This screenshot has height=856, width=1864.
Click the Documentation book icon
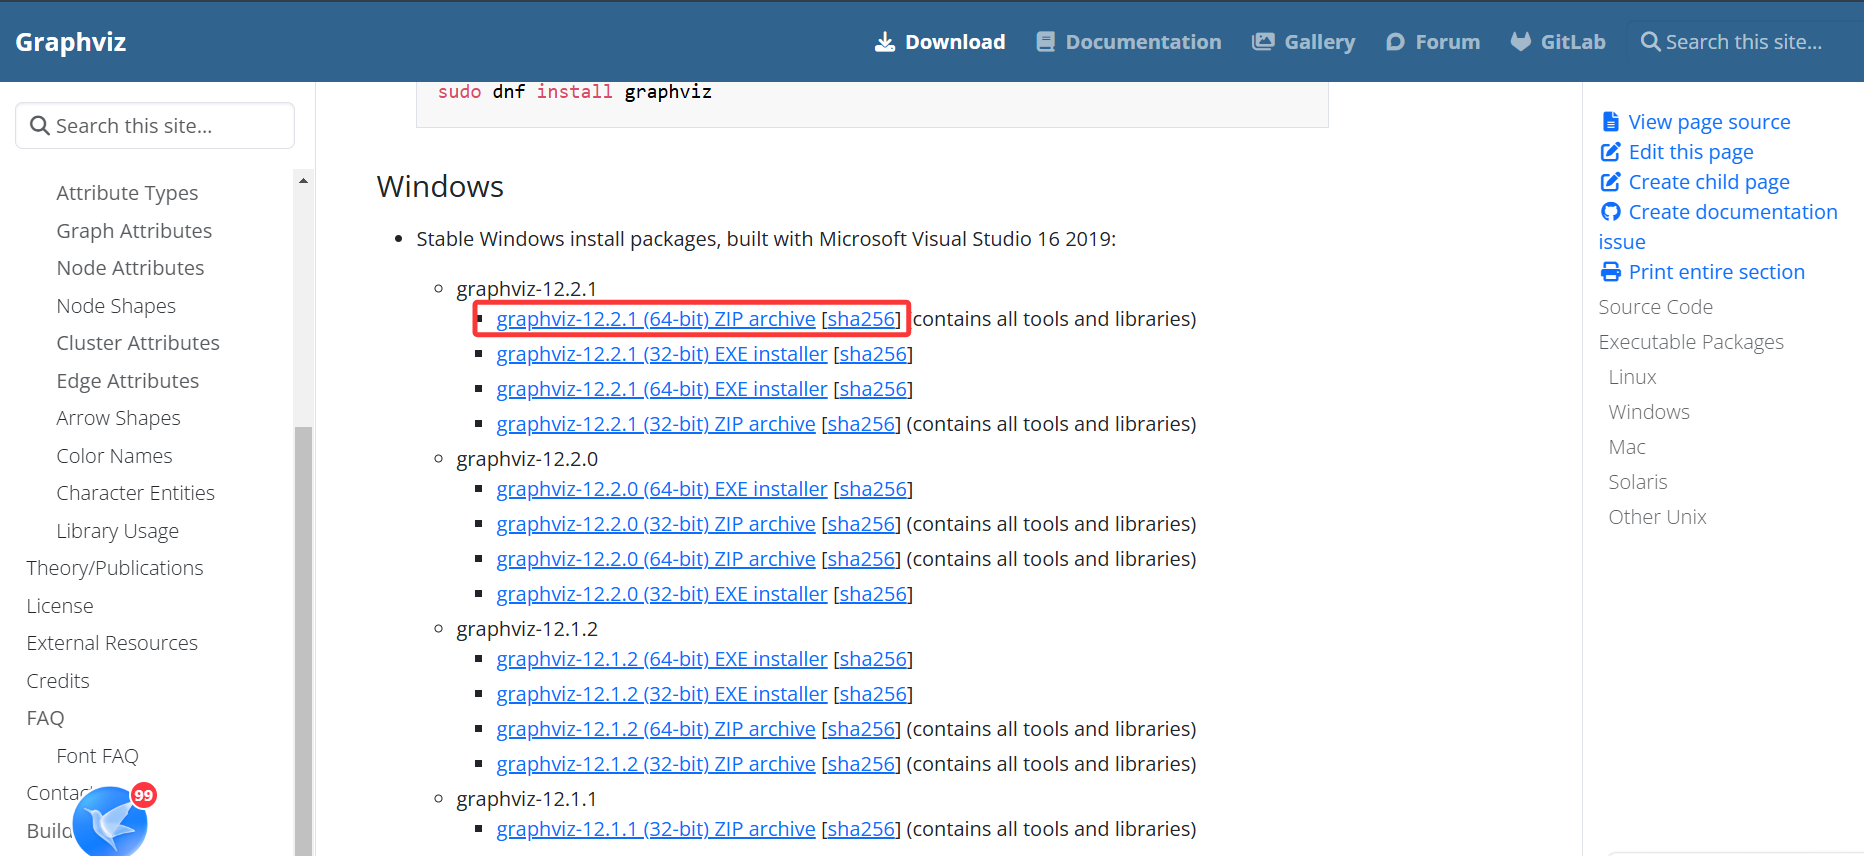click(1045, 42)
